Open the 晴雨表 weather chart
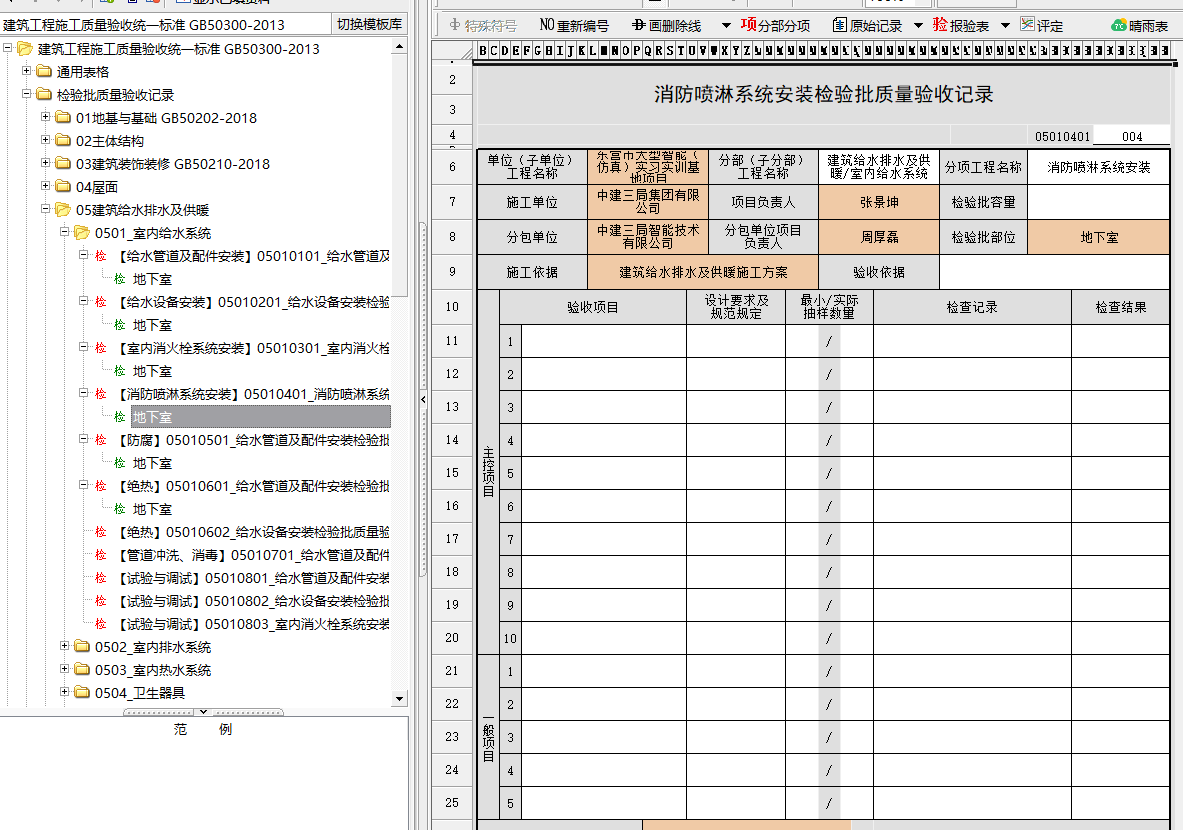Image resolution: width=1183 pixels, height=830 pixels. tap(1139, 26)
